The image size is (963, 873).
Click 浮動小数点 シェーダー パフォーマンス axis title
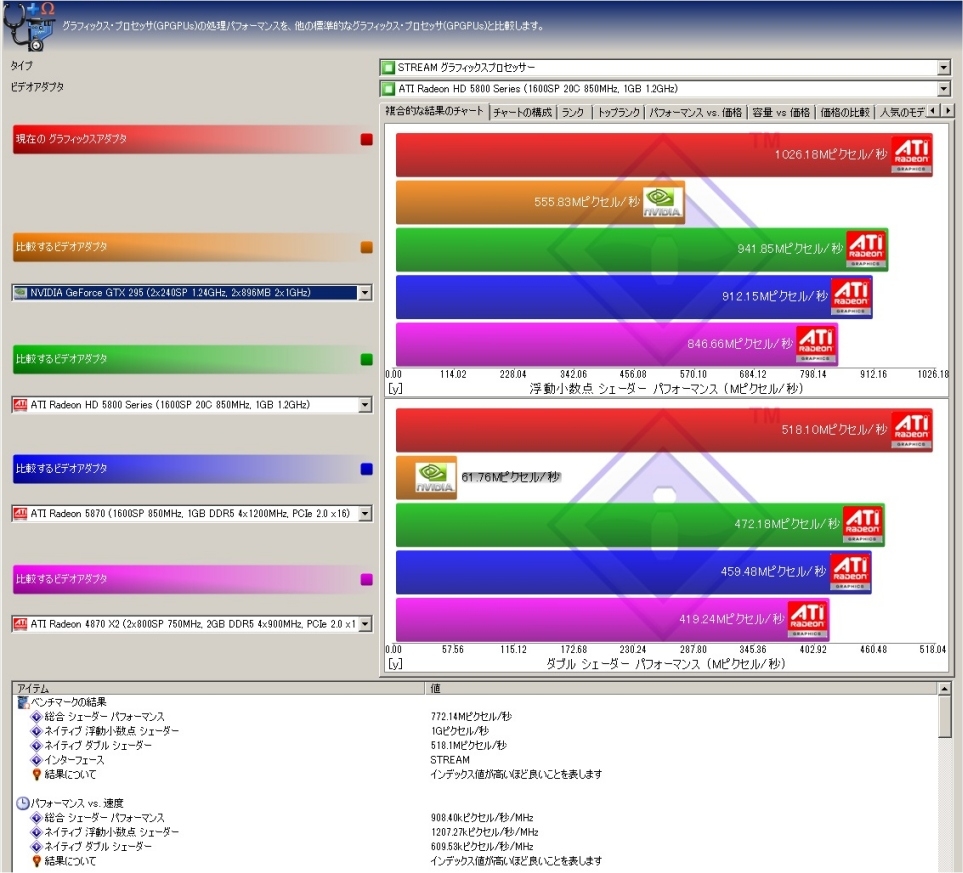[x=666, y=388]
